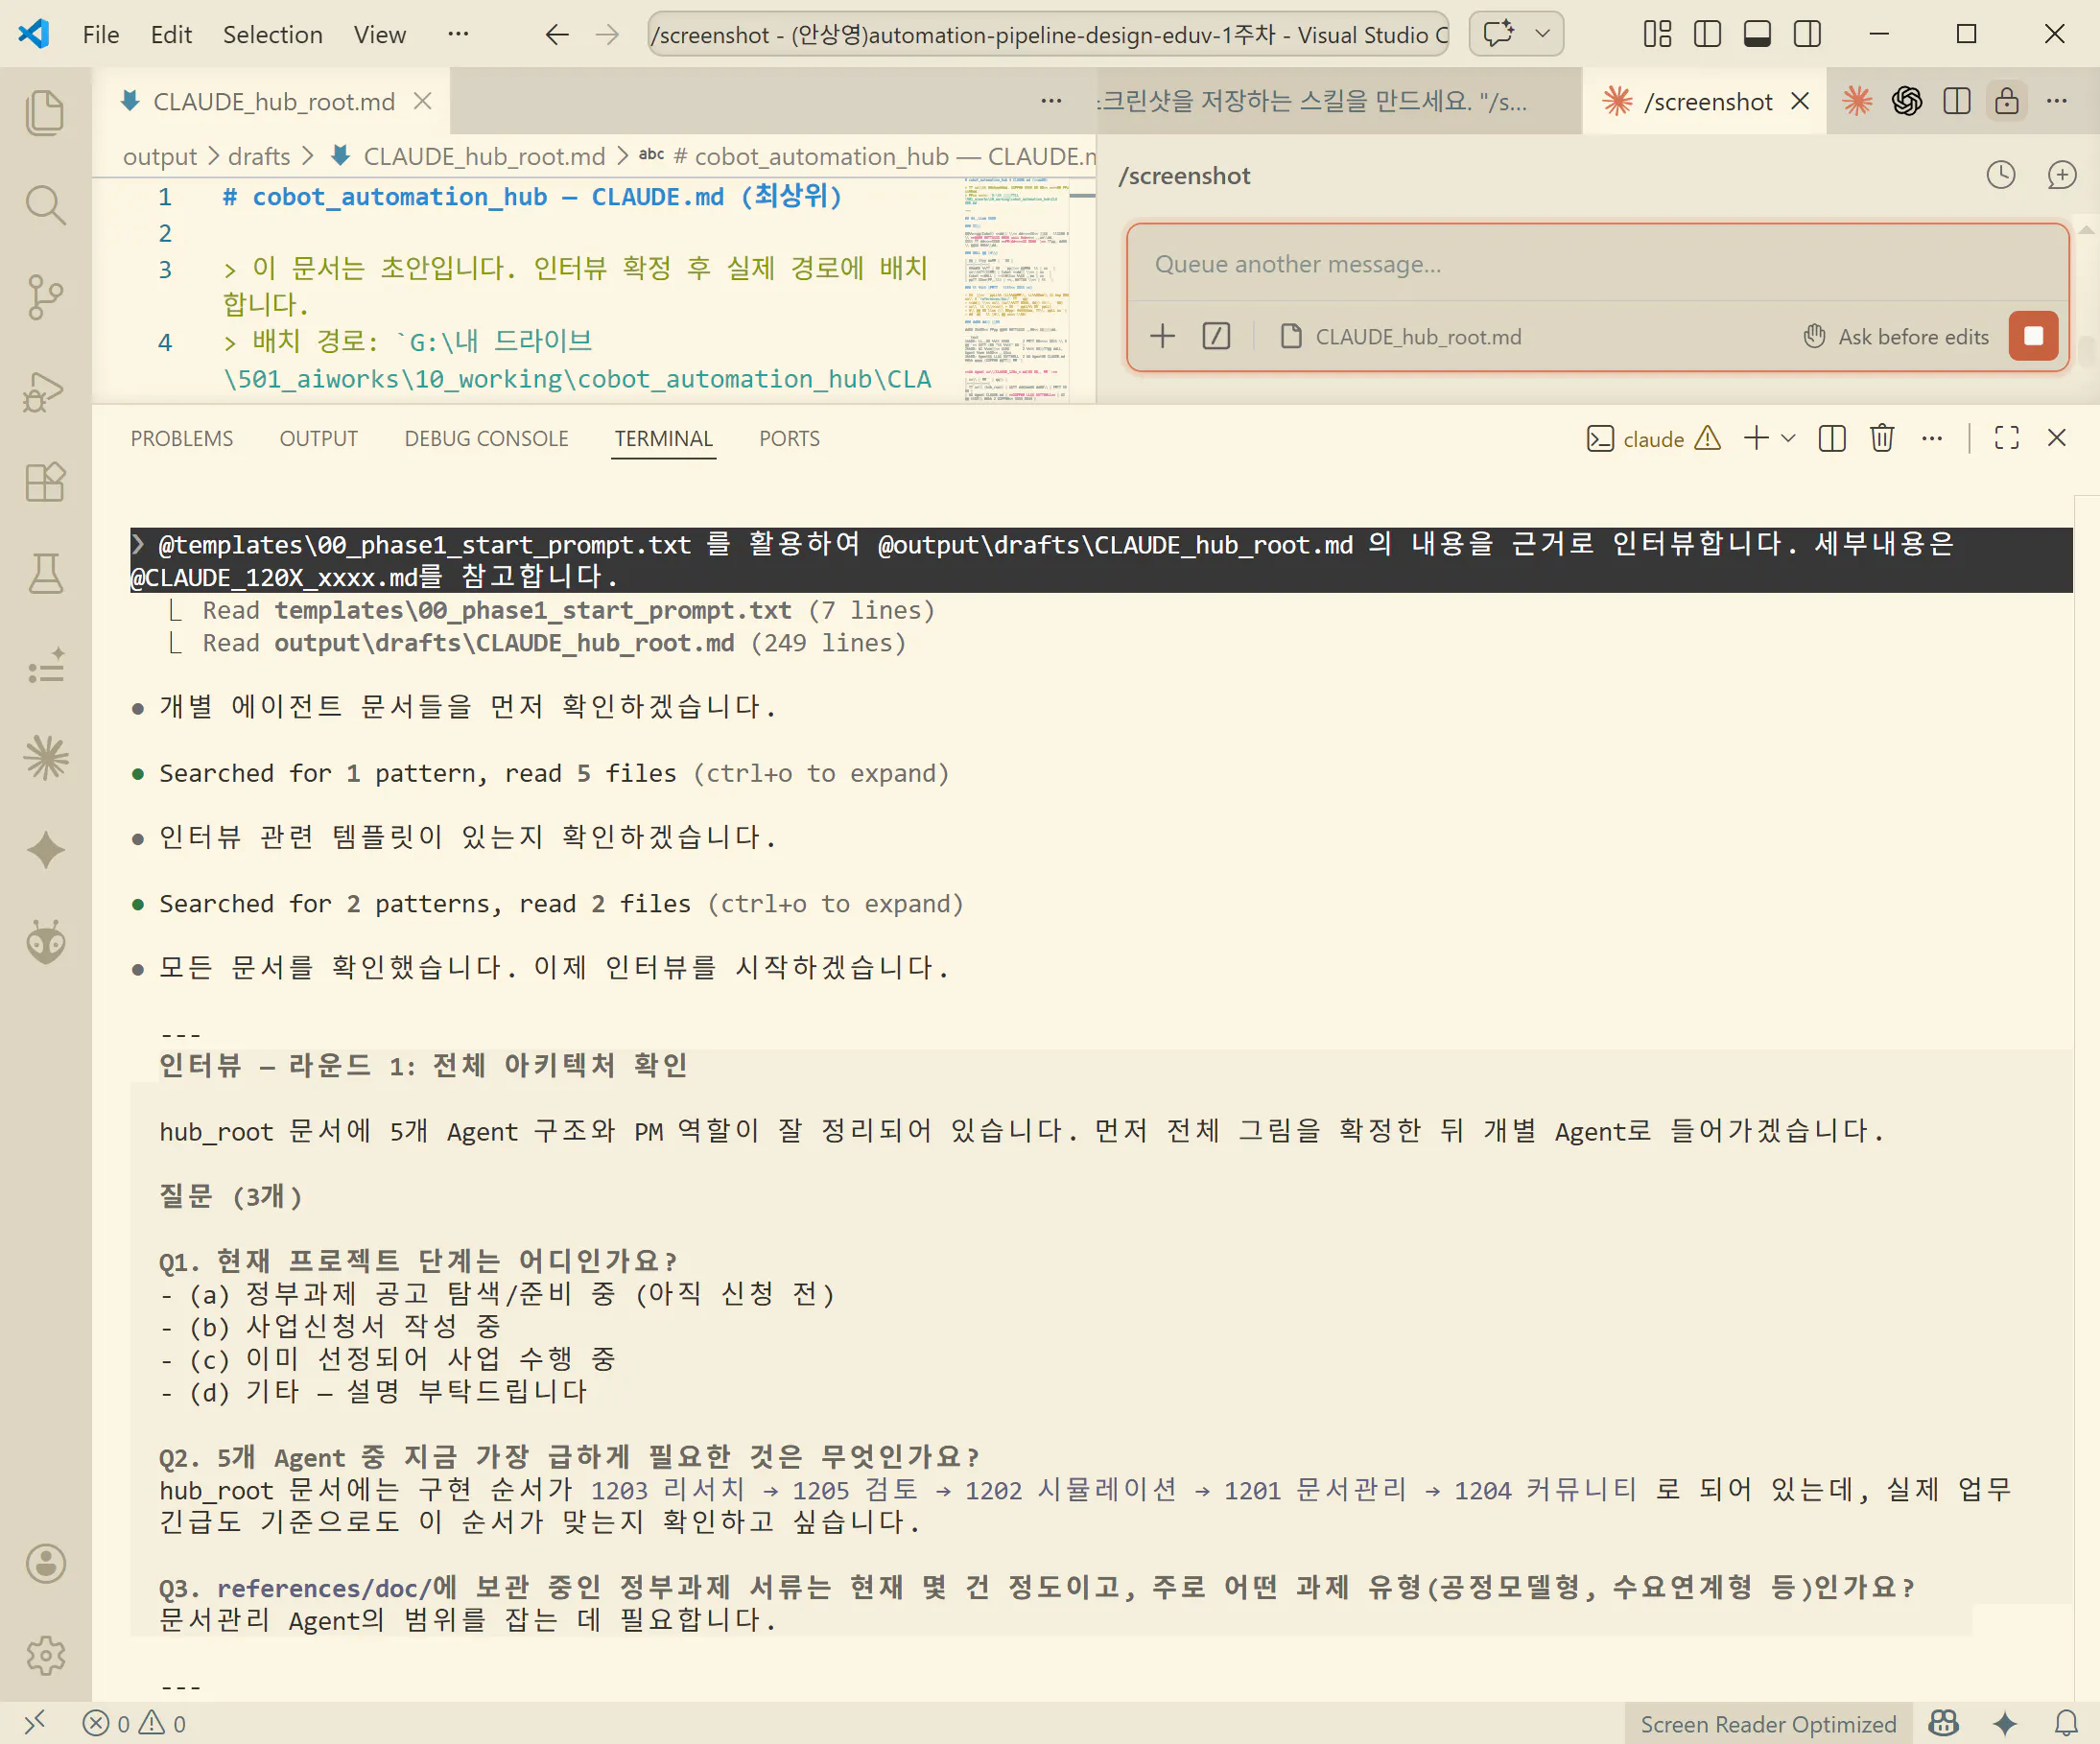Switch to the PROBLEMS panel tab
Viewport: 2100px width, 1744px height.
tap(181, 438)
